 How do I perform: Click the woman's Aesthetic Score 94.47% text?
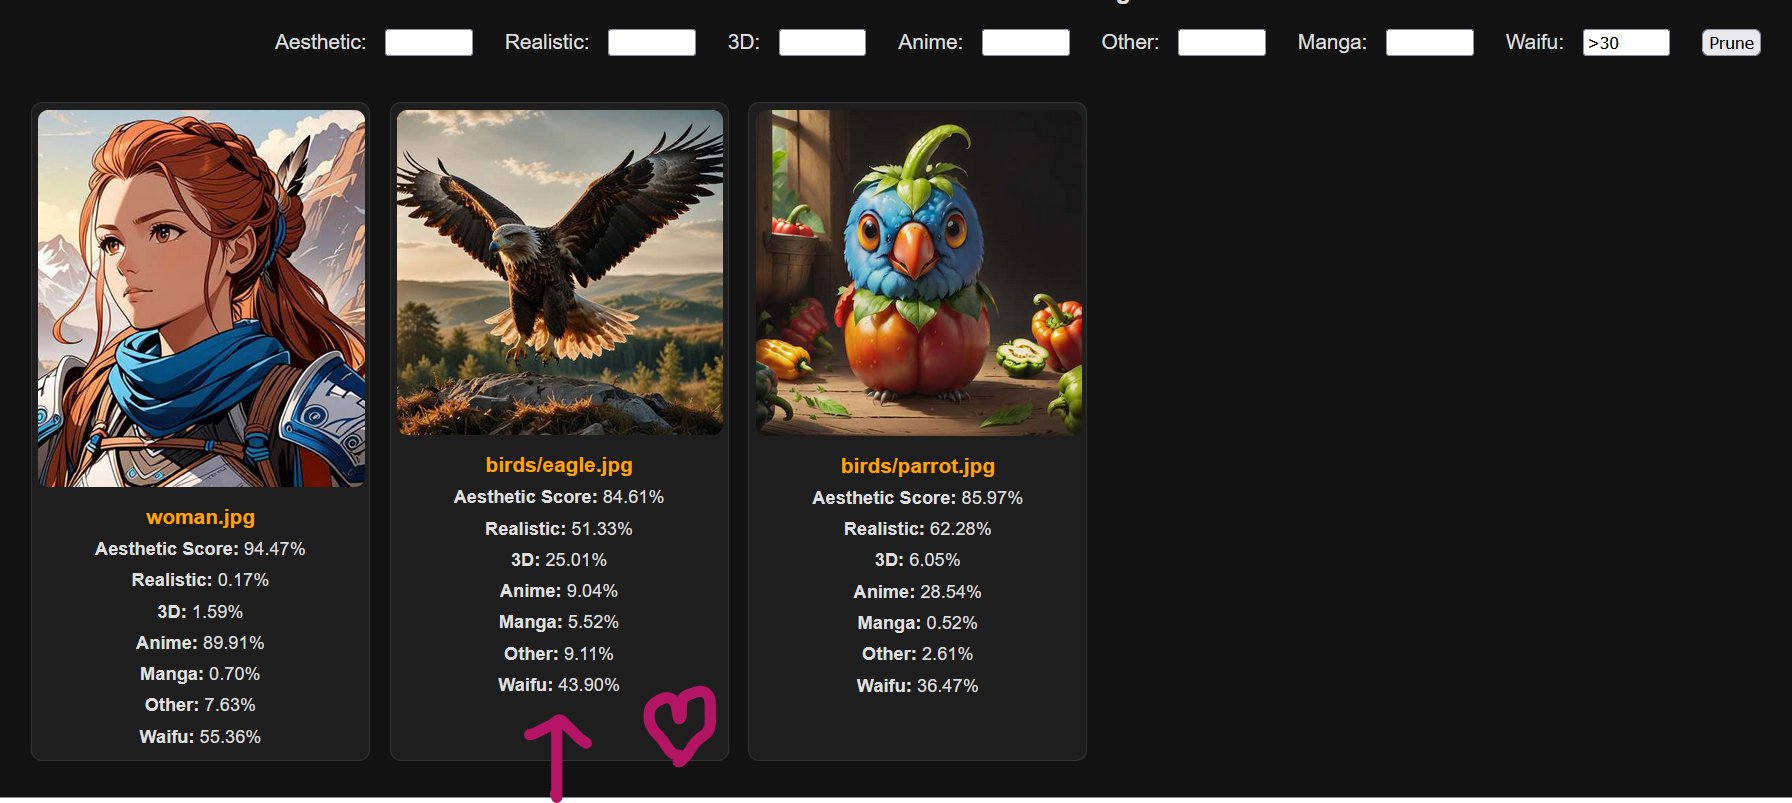point(200,549)
